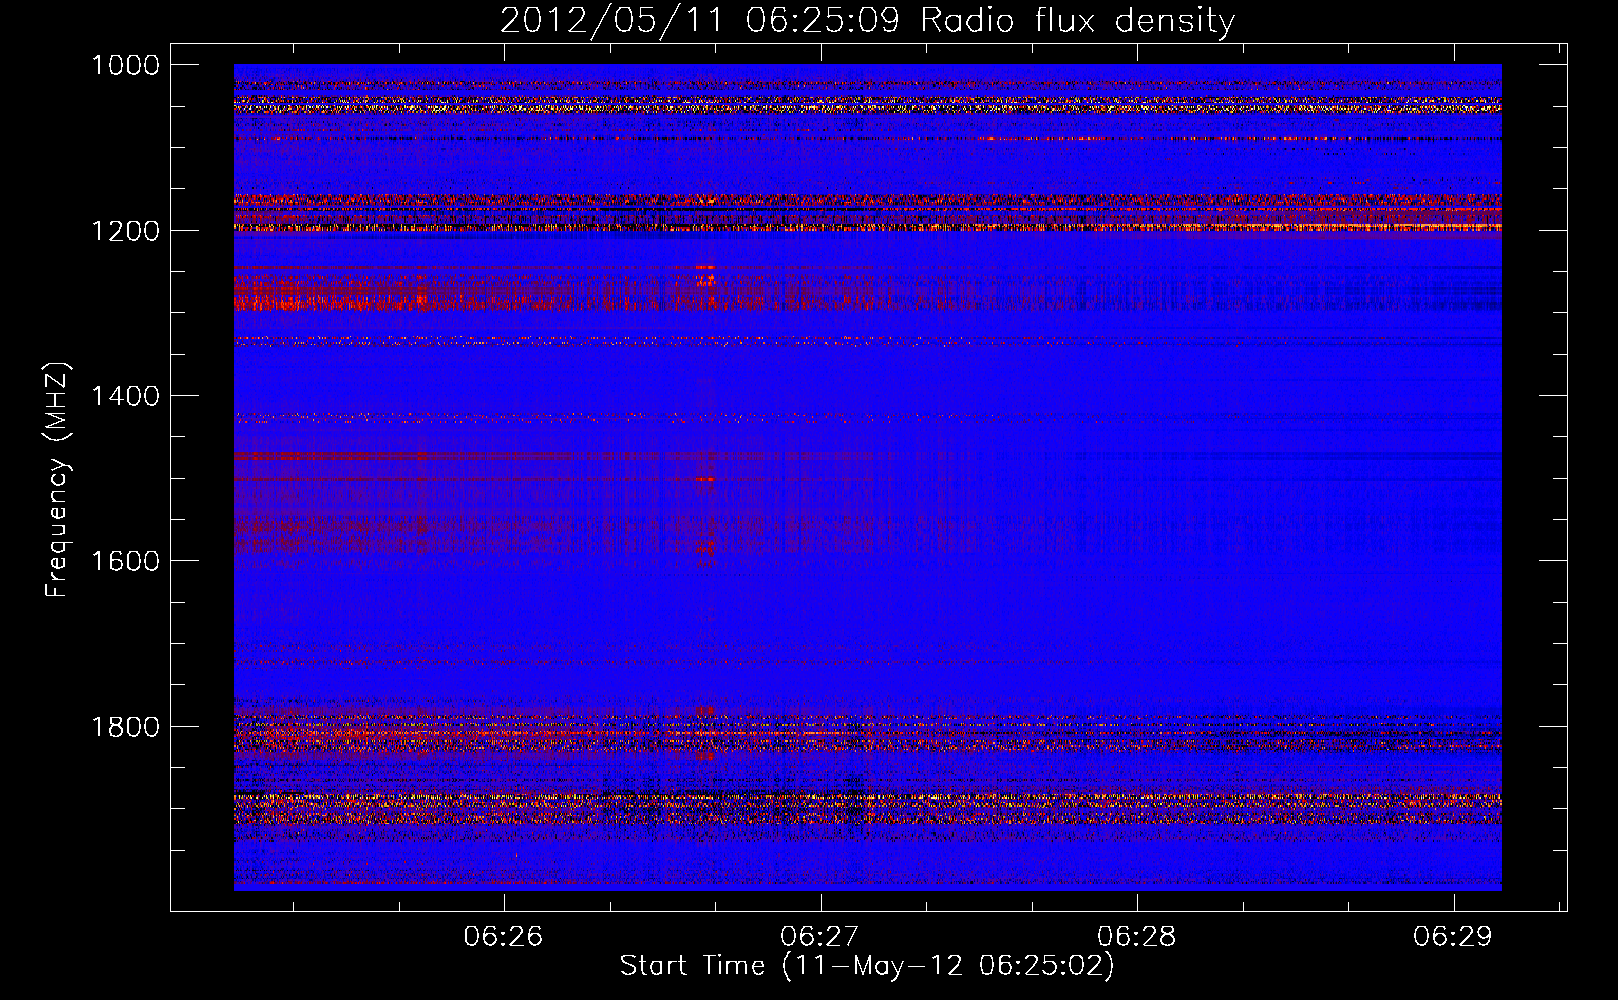The image size is (1618, 1000).
Task: Click the plot title '2012/05/11 06:25:09 Radio flux density'
Action: [x=868, y=20]
